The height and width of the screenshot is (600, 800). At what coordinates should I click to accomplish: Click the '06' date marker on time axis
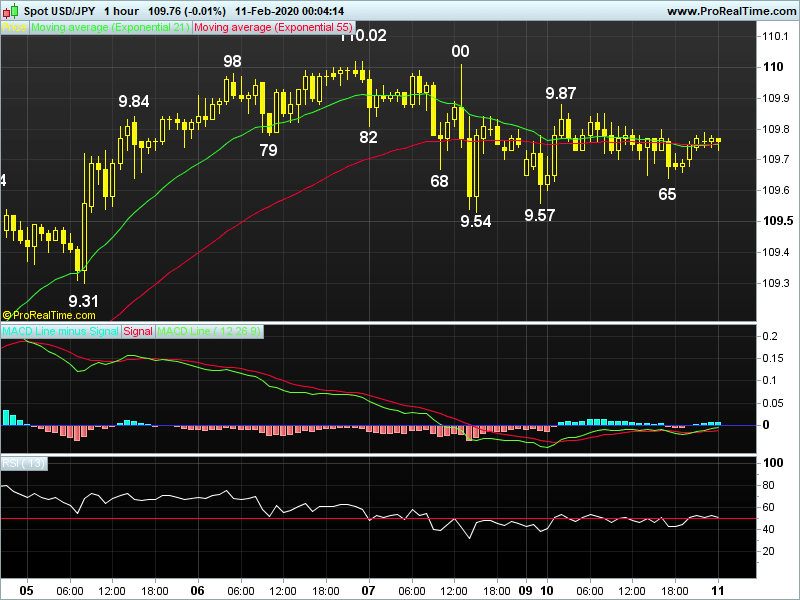(197, 590)
